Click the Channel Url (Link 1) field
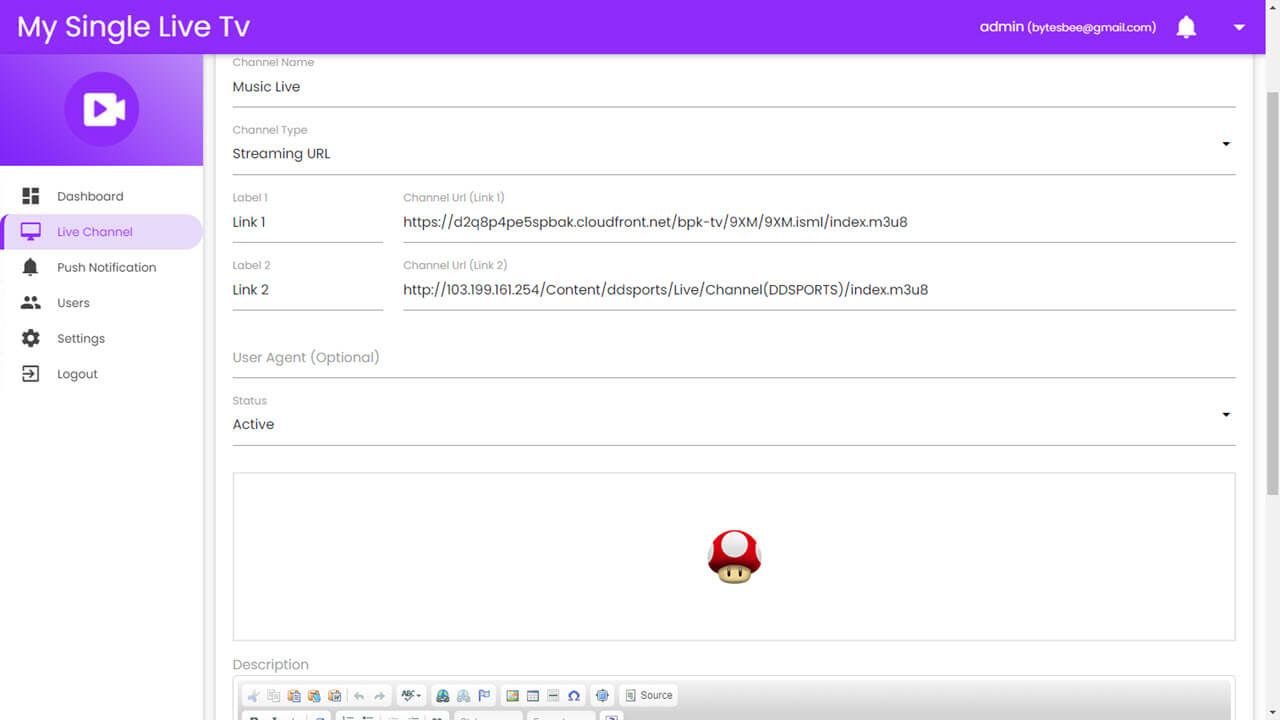Screen dimensions: 1280x720 pos(818,222)
